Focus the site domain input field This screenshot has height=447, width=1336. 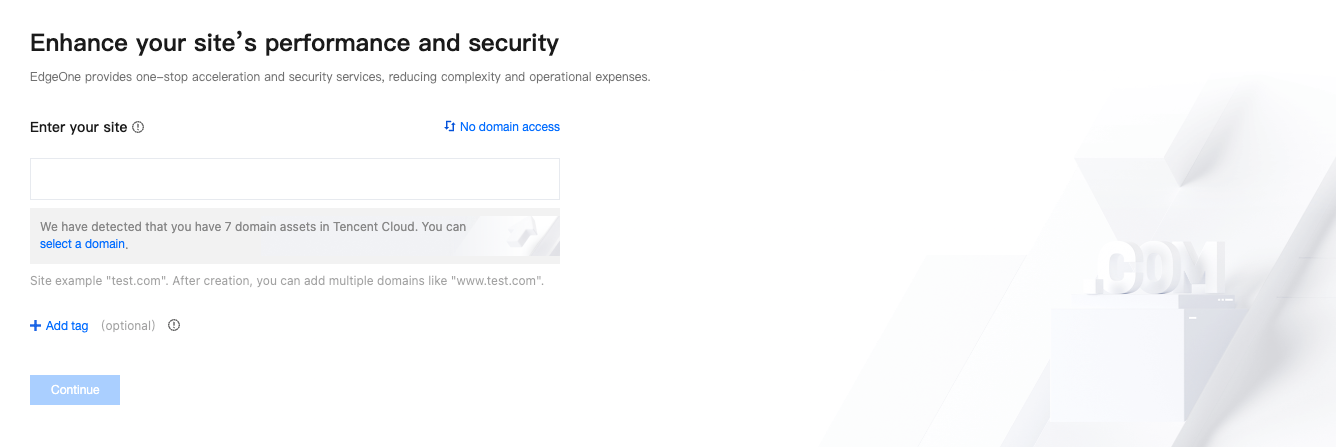click(294, 179)
